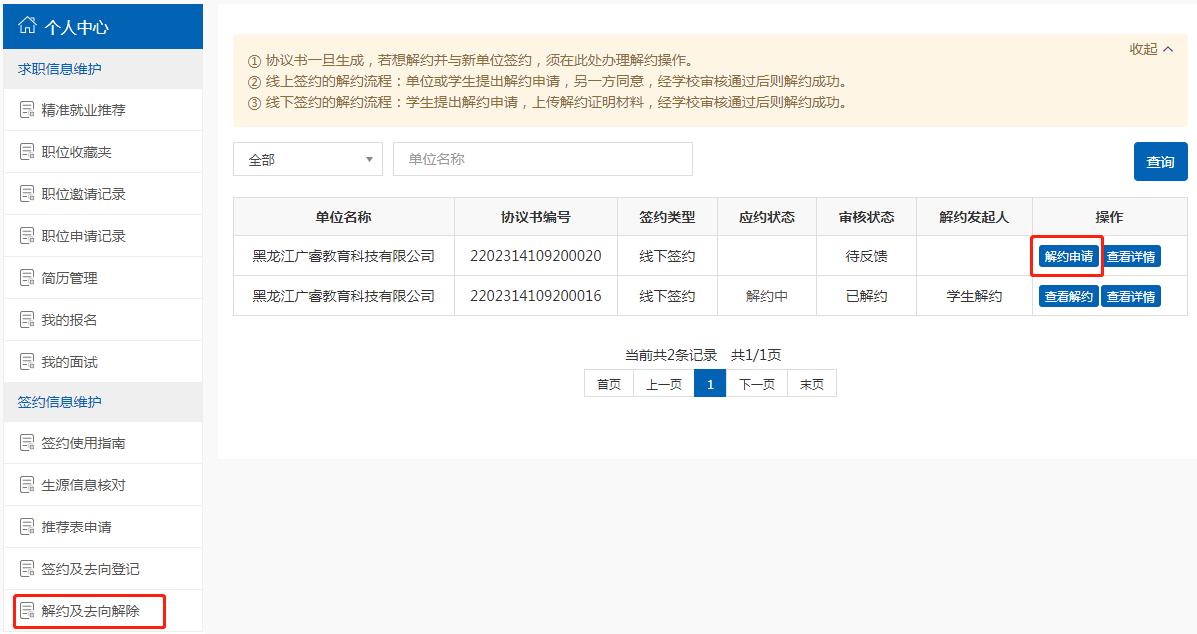
Task: Click the icon next to 推荐表申请
Action: click(x=27, y=527)
